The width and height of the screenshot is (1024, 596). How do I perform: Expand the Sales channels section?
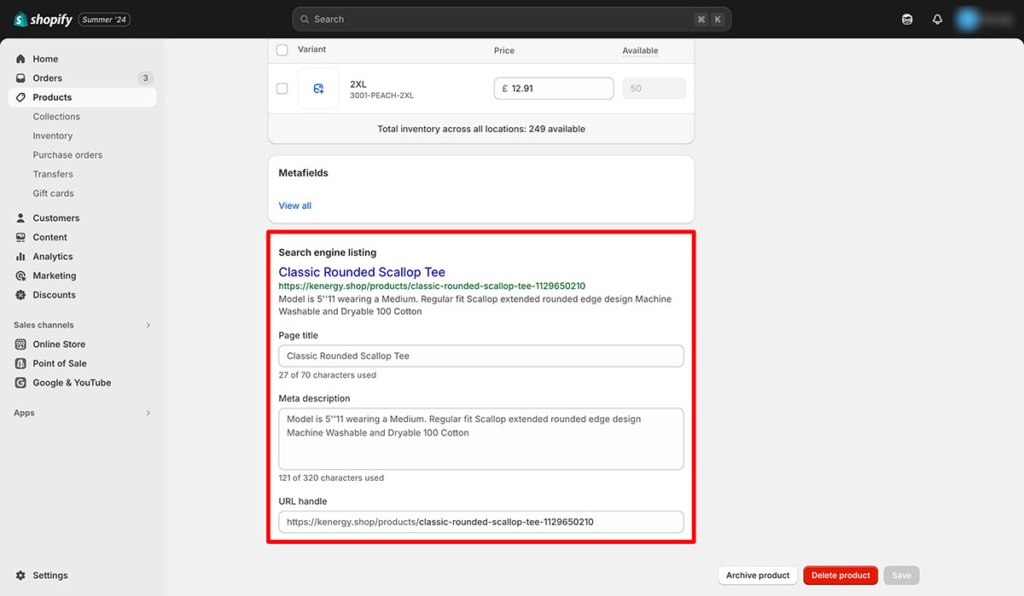pyautogui.click(x=148, y=324)
